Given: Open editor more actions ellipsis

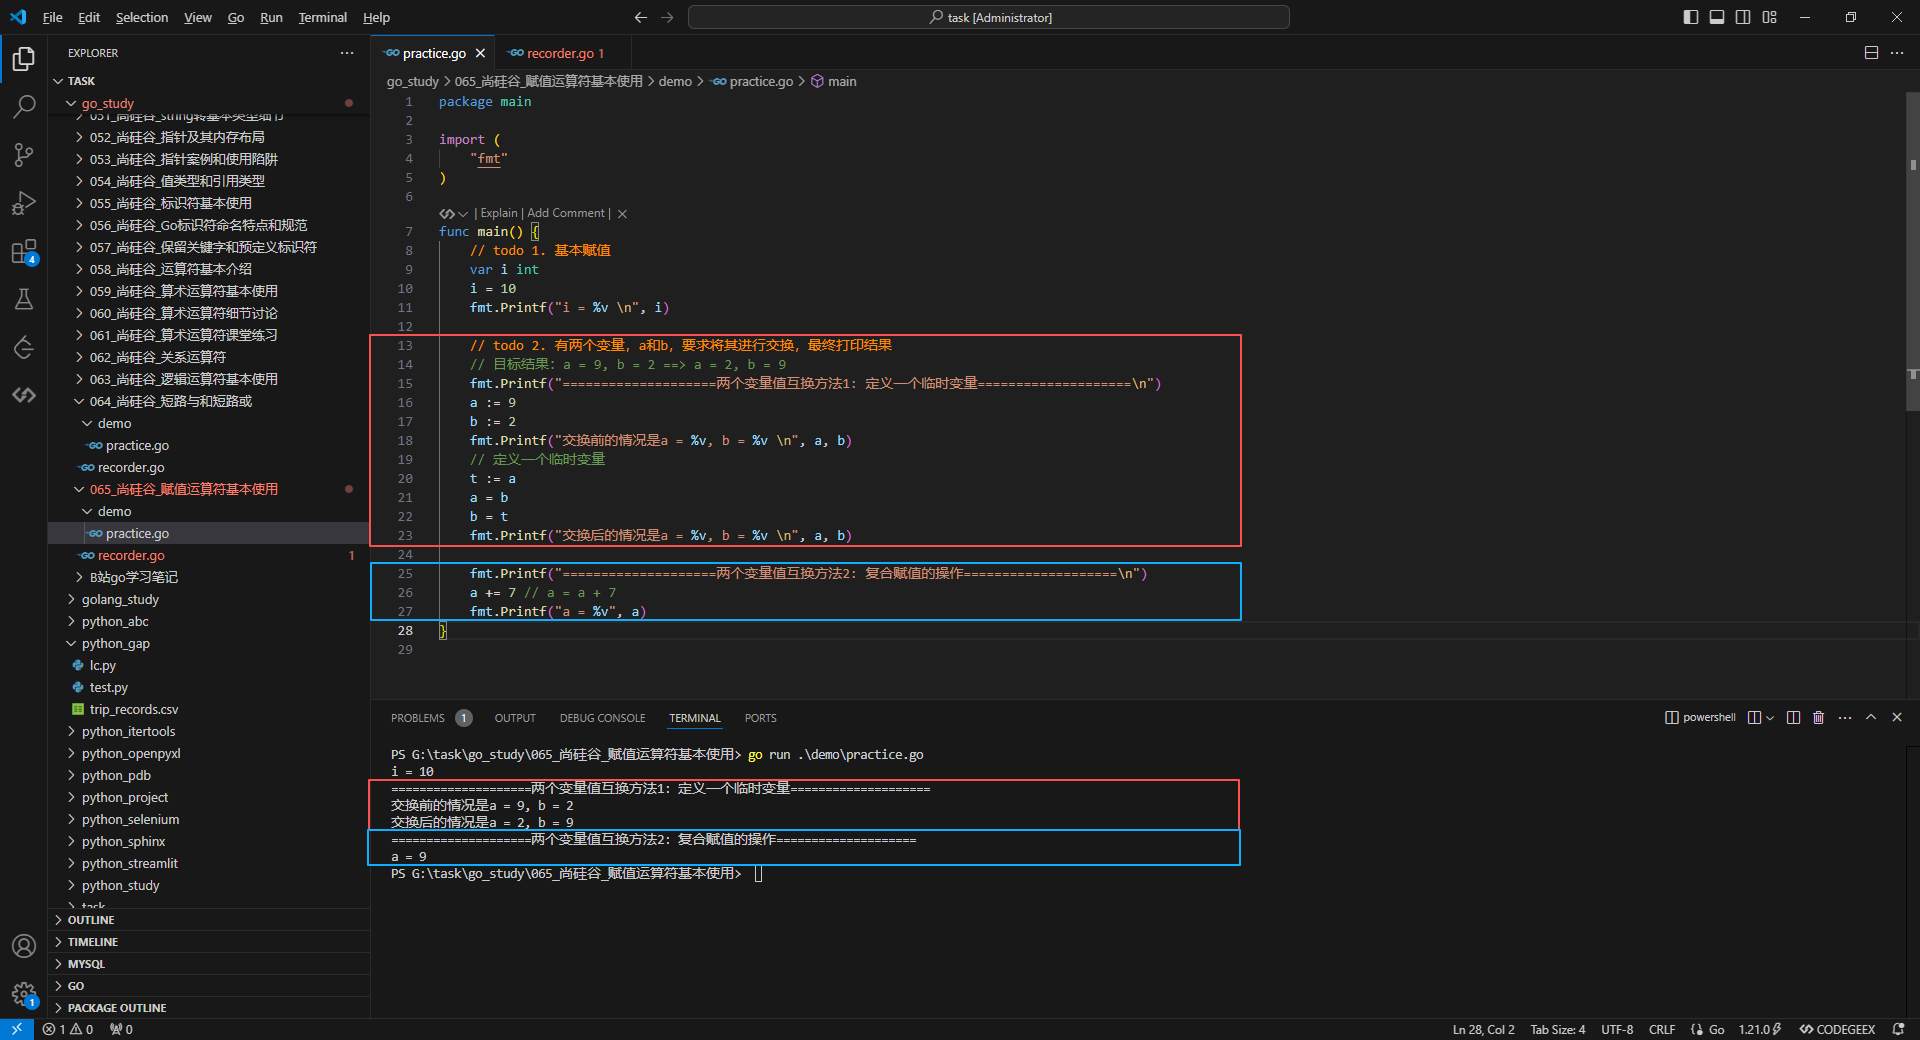Looking at the screenshot, I should [x=1897, y=53].
